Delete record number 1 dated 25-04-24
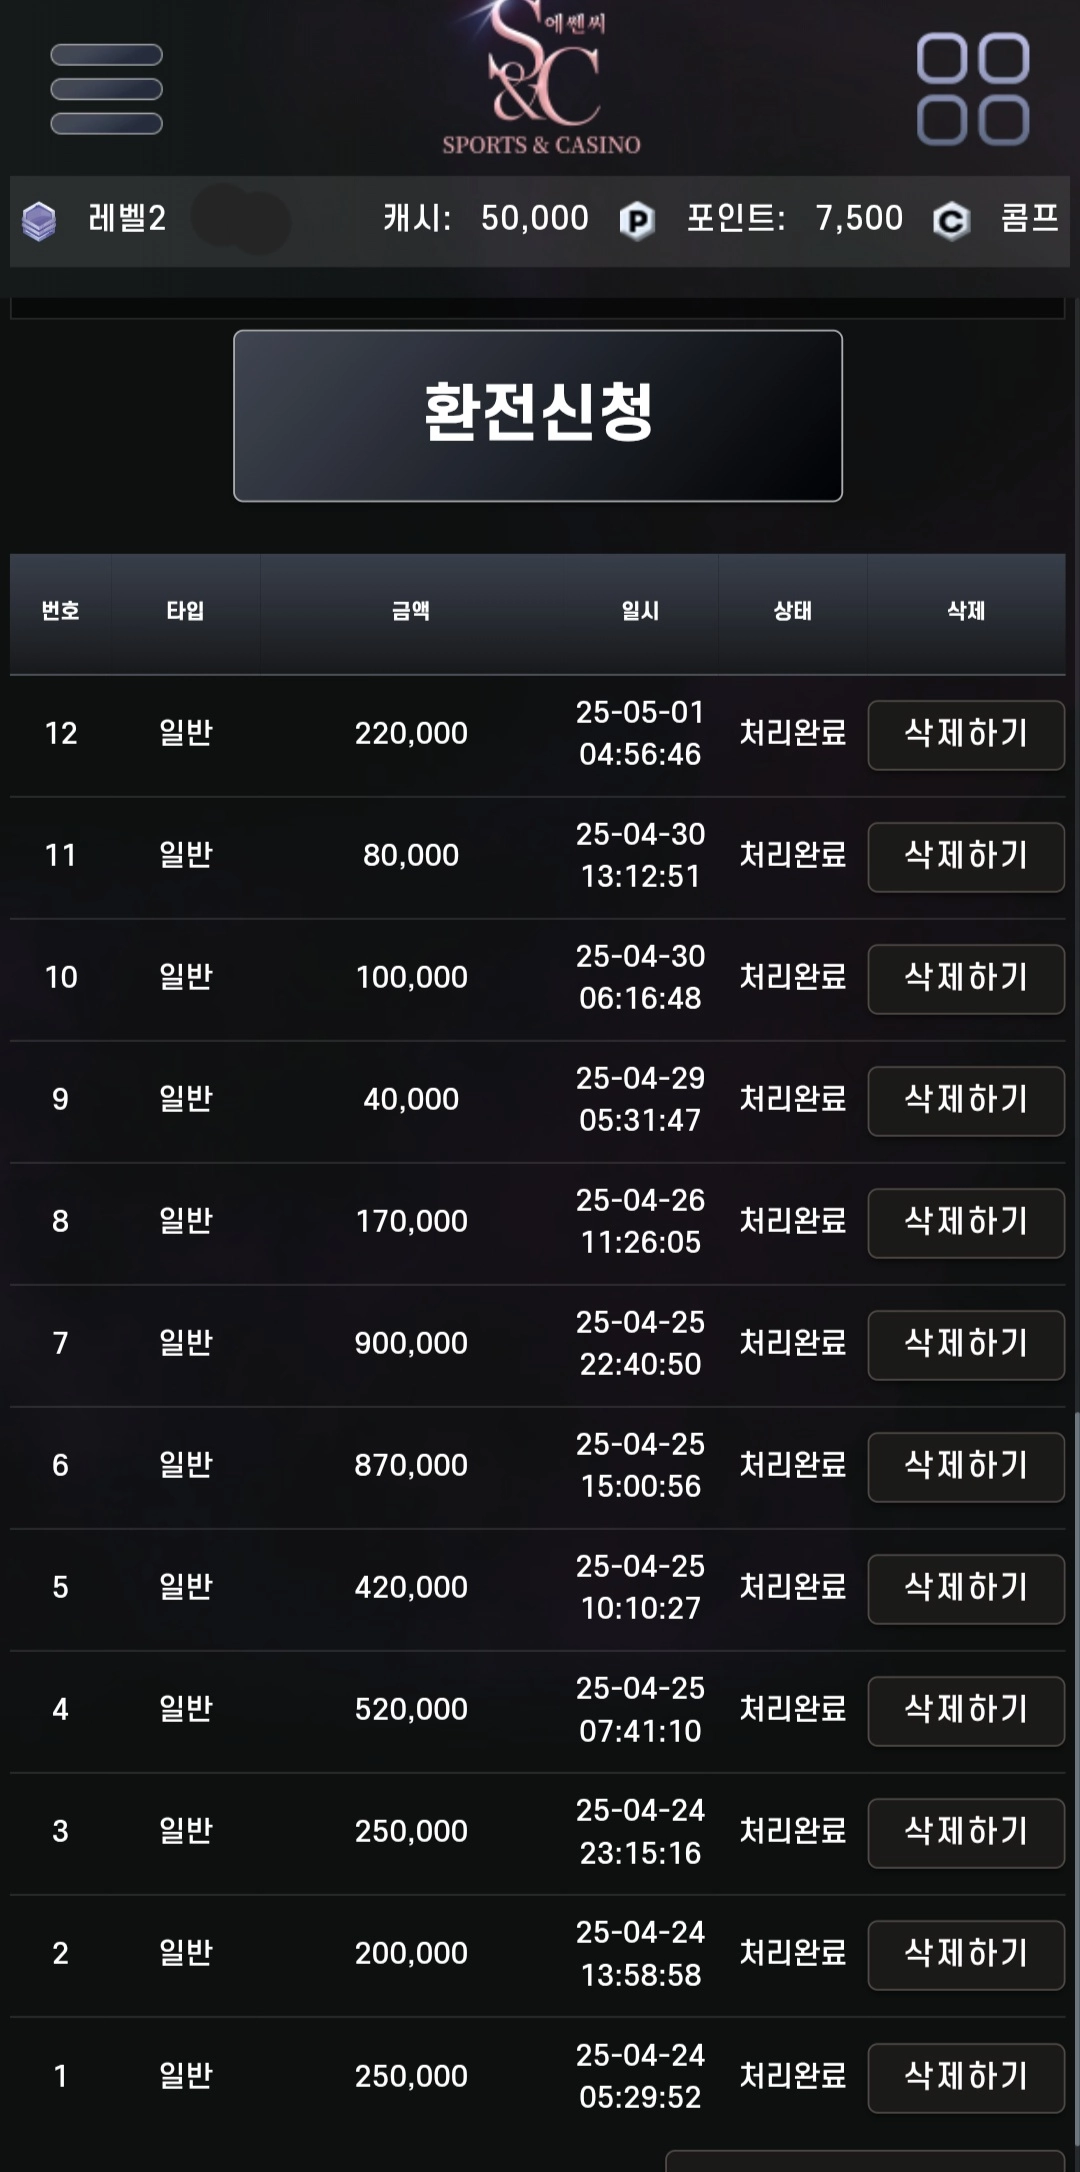The image size is (1080, 2172). 966,2078
